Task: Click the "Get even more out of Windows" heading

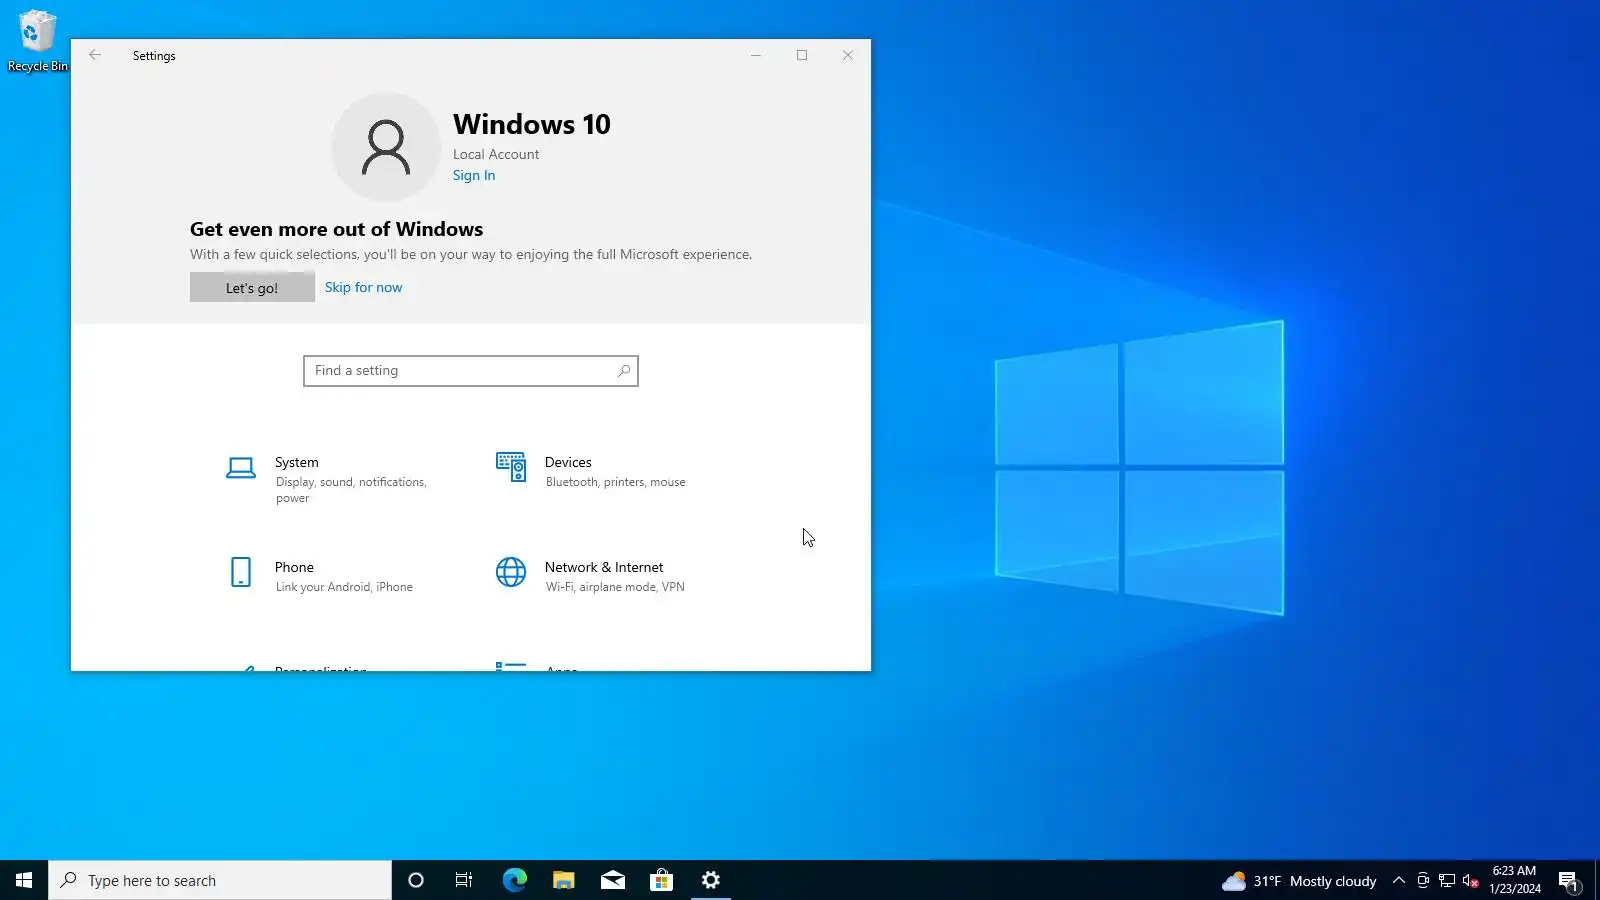Action: click(337, 229)
